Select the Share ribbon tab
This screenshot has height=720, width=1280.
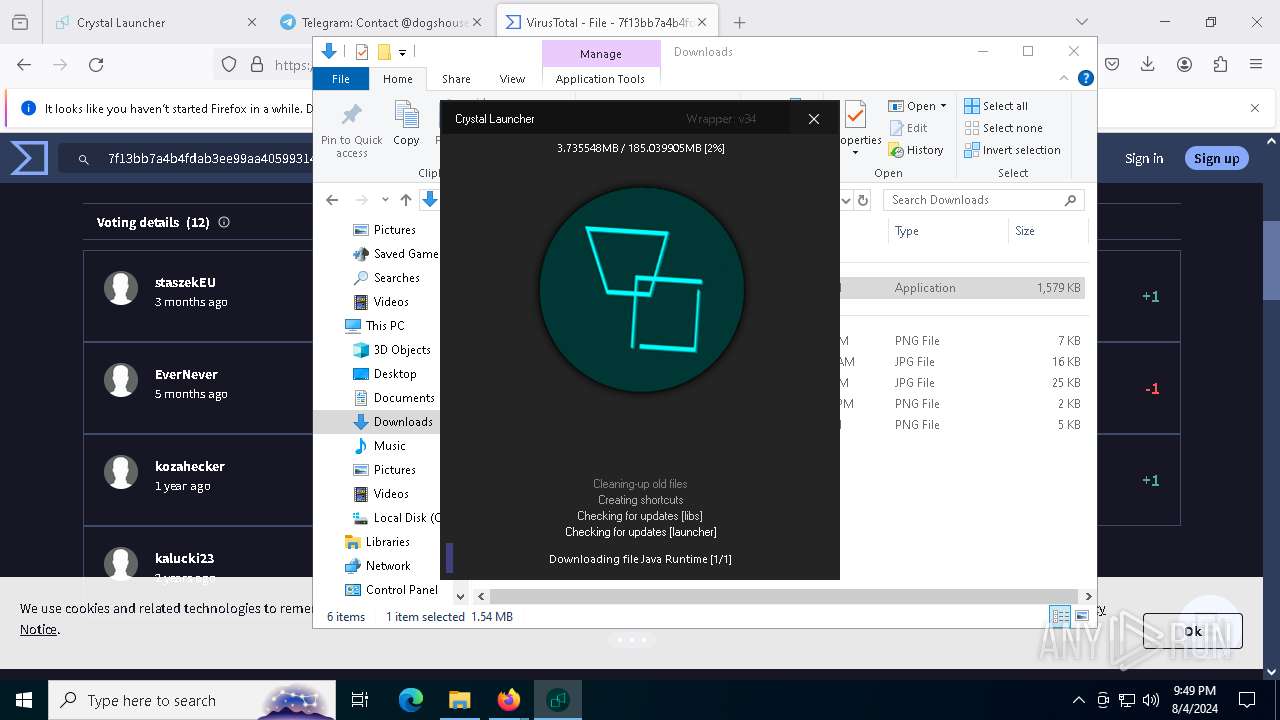click(x=456, y=79)
